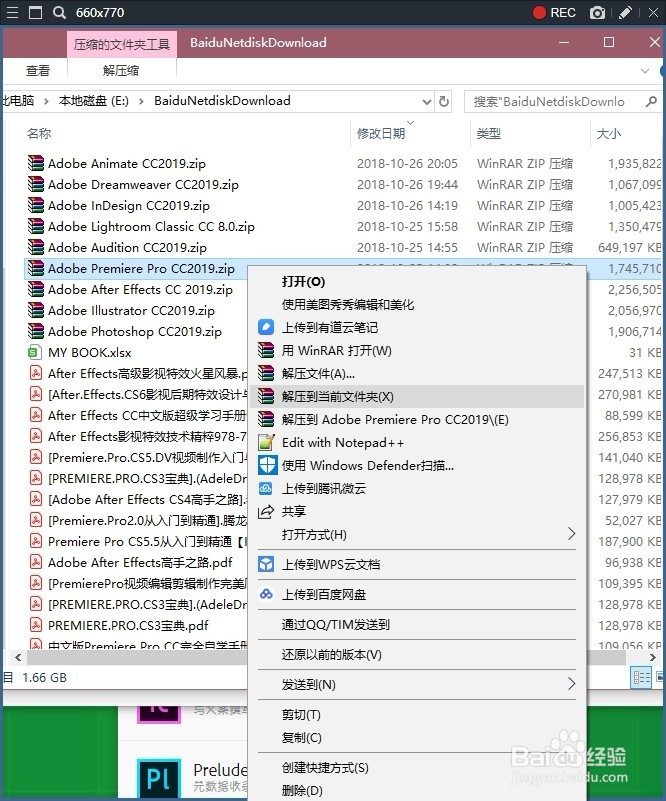The image size is (666, 801).
Task: Open the pencil drawing tool in recorder bar
Action: [625, 12]
